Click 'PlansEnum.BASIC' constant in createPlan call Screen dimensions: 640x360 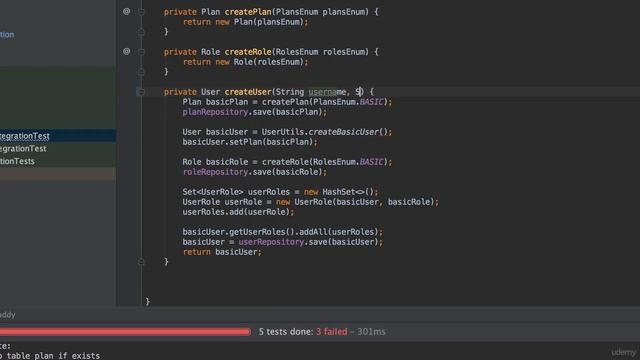(348, 102)
